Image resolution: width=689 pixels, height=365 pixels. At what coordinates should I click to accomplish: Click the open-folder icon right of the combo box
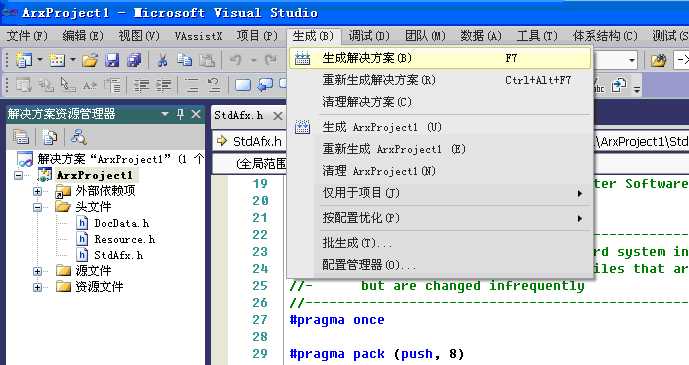click(x=658, y=60)
